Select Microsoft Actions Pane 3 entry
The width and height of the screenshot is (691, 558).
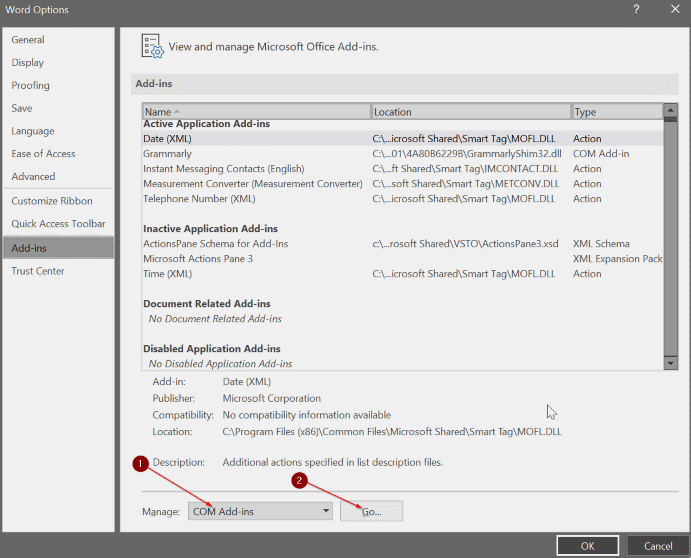pyautogui.click(x=198, y=259)
